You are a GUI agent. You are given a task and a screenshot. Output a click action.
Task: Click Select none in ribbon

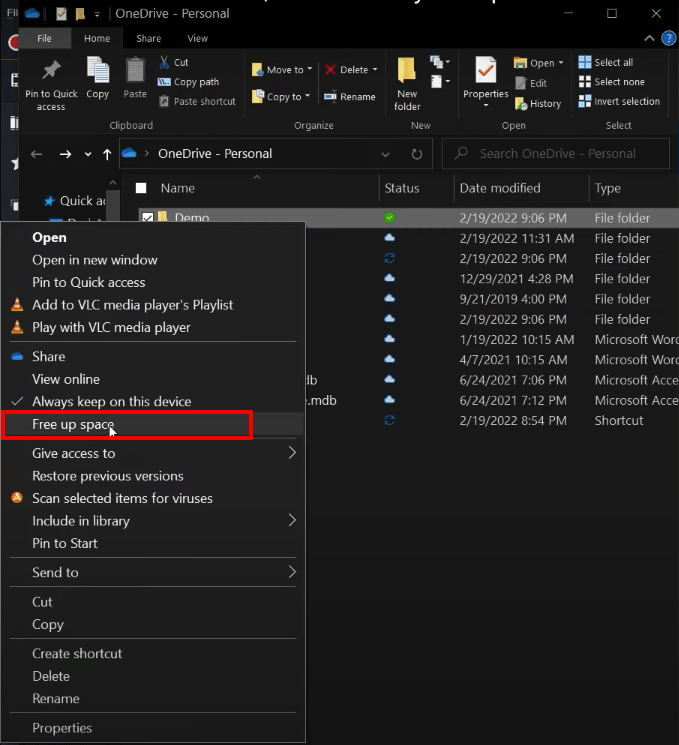tap(612, 82)
